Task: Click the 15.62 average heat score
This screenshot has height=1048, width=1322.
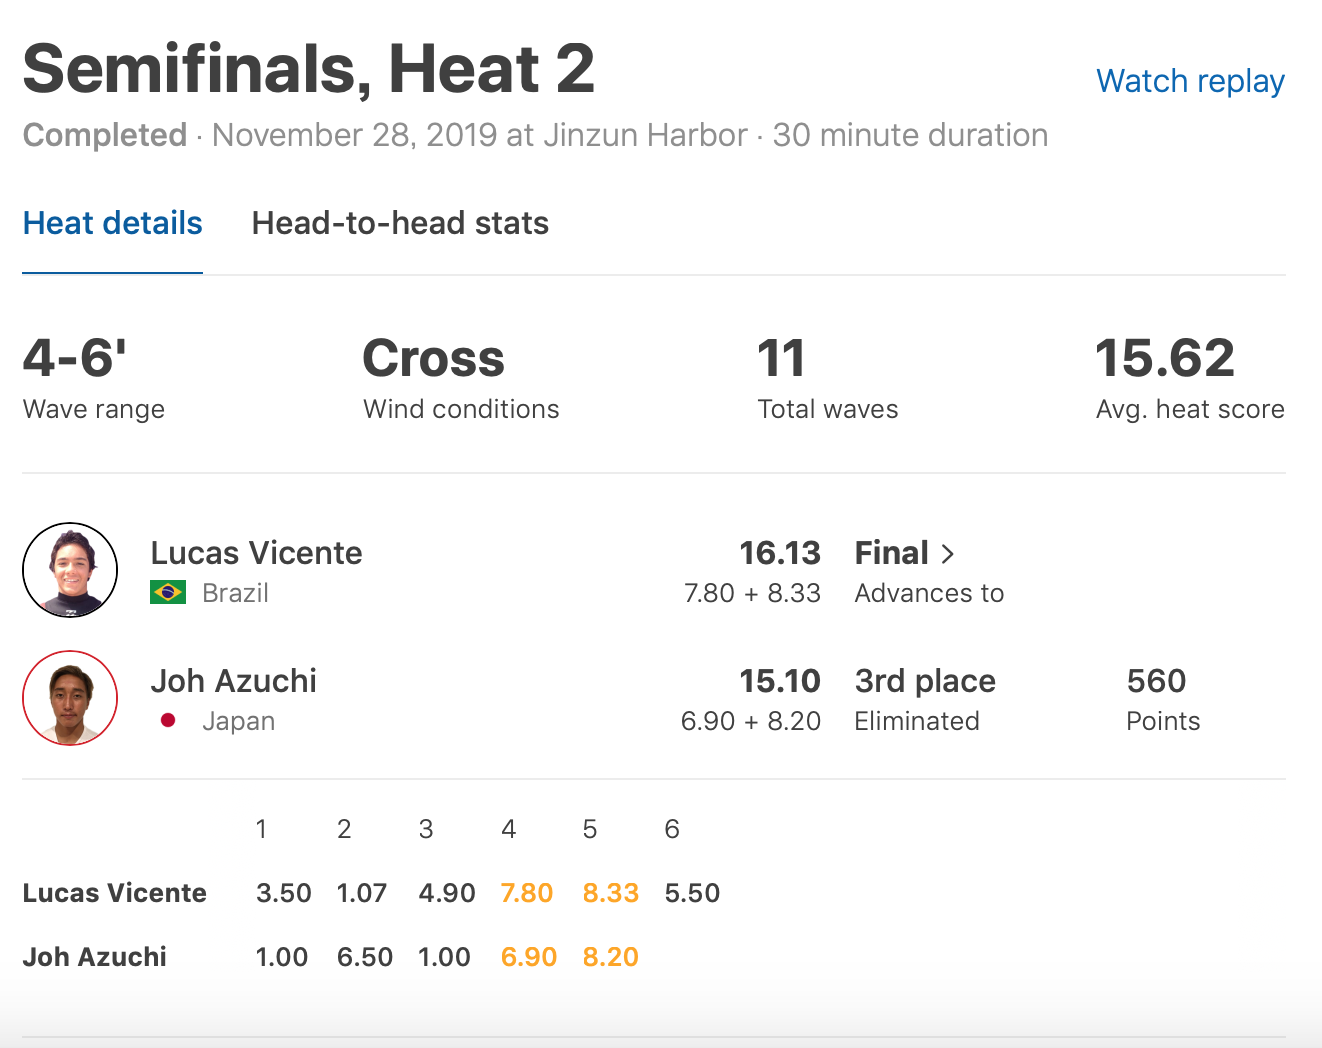Action: 1165,359
